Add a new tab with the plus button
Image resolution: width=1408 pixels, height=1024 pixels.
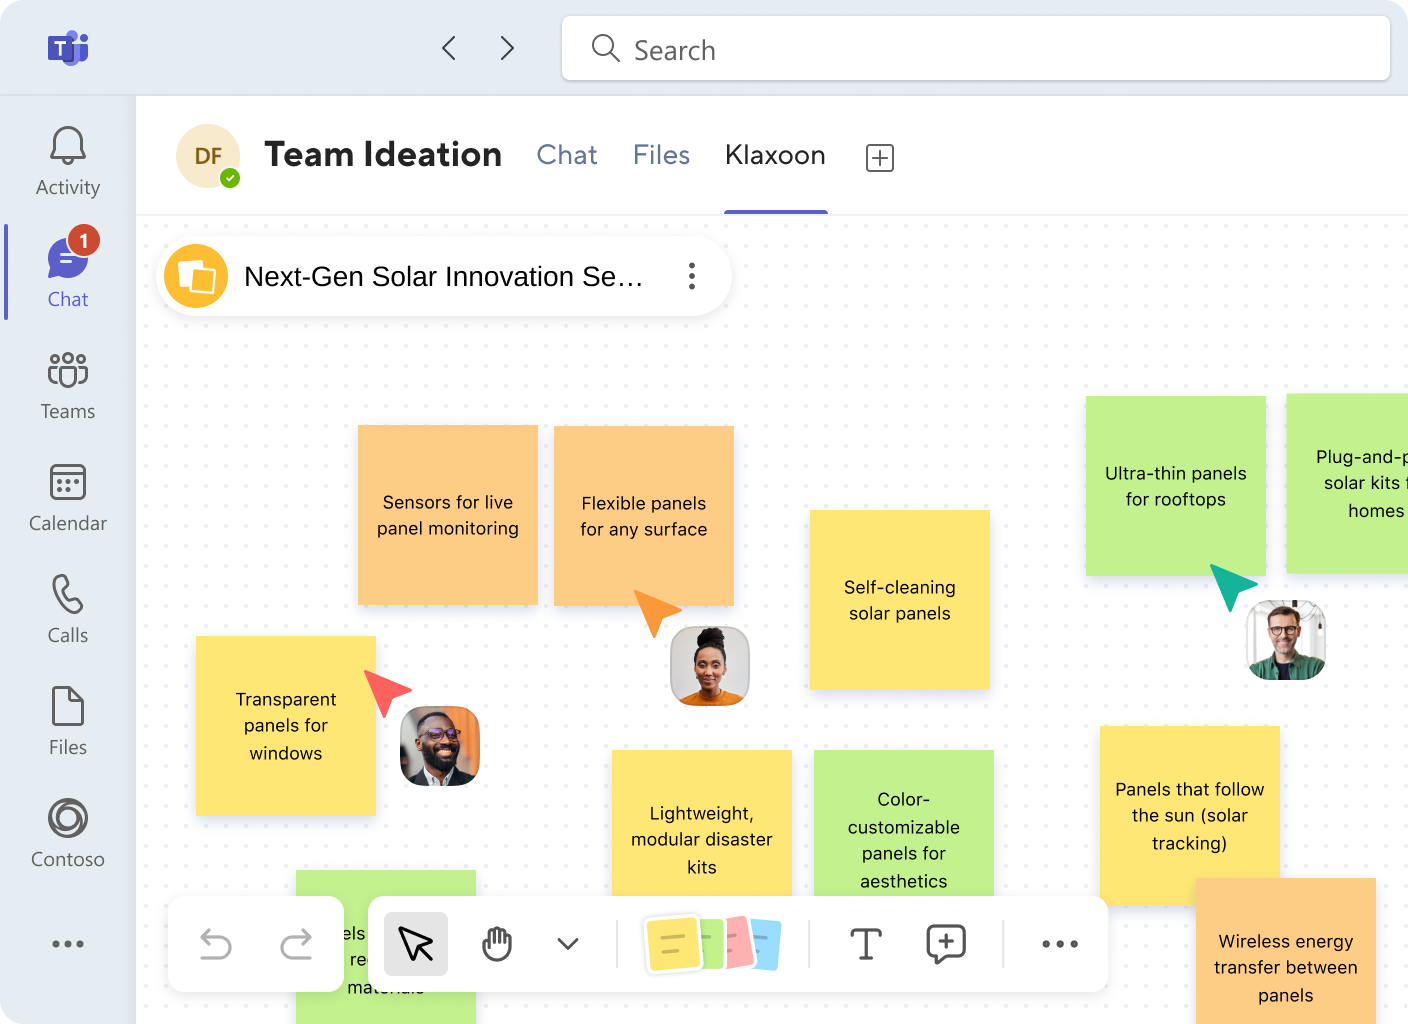878,157
